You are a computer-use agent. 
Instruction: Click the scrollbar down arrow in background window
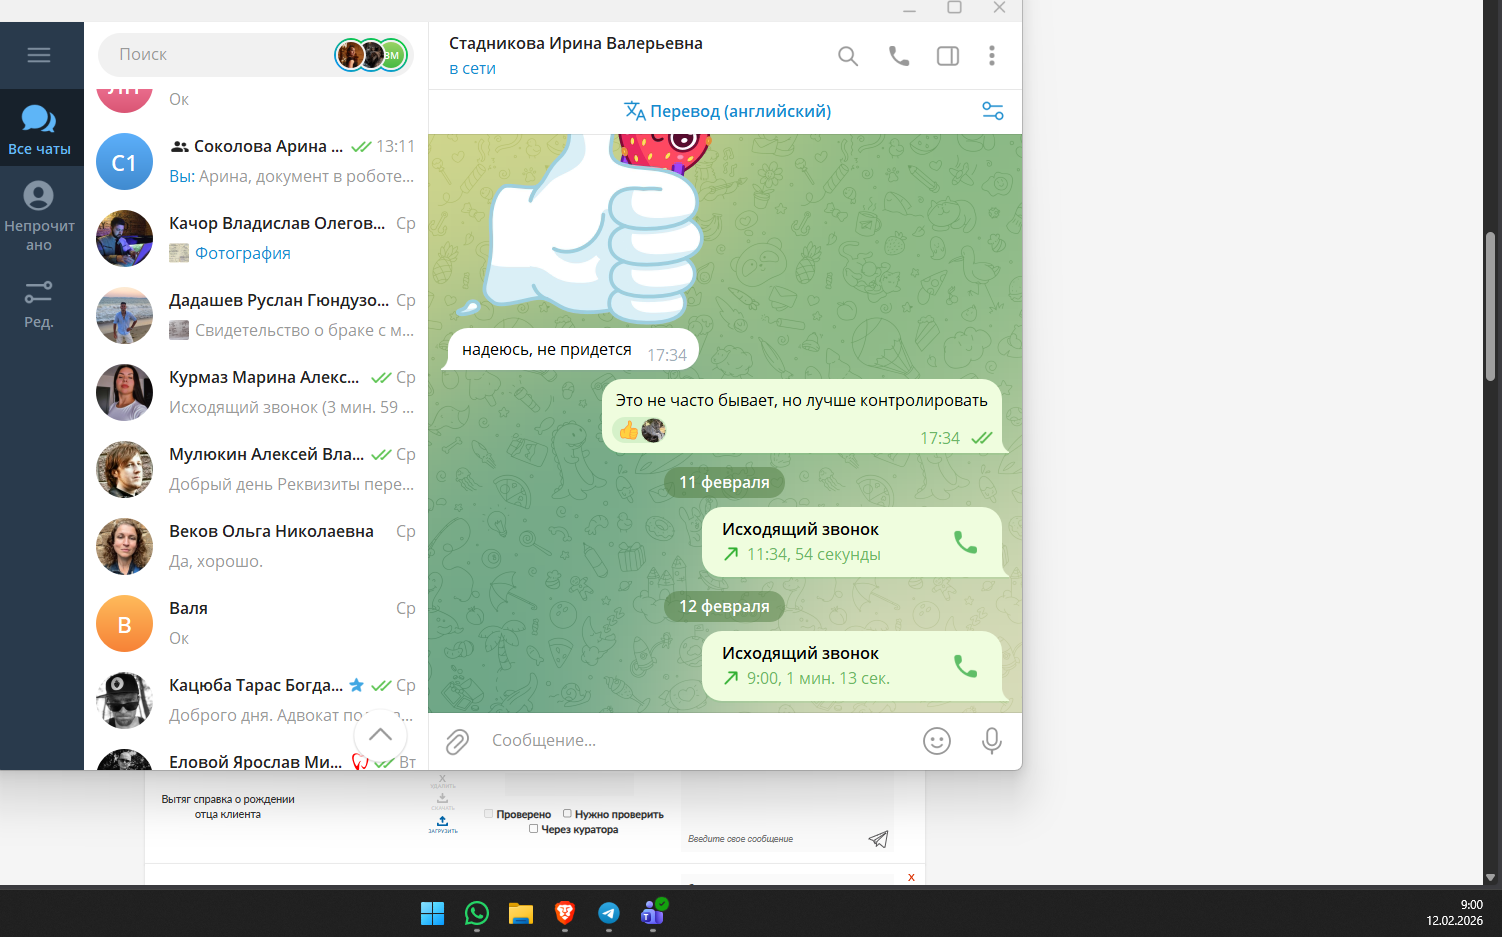pyautogui.click(x=1490, y=878)
